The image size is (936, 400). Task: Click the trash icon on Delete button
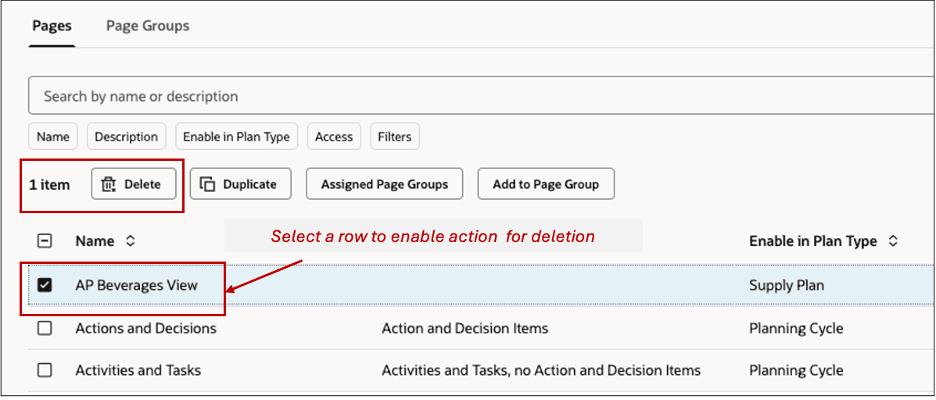pos(110,184)
